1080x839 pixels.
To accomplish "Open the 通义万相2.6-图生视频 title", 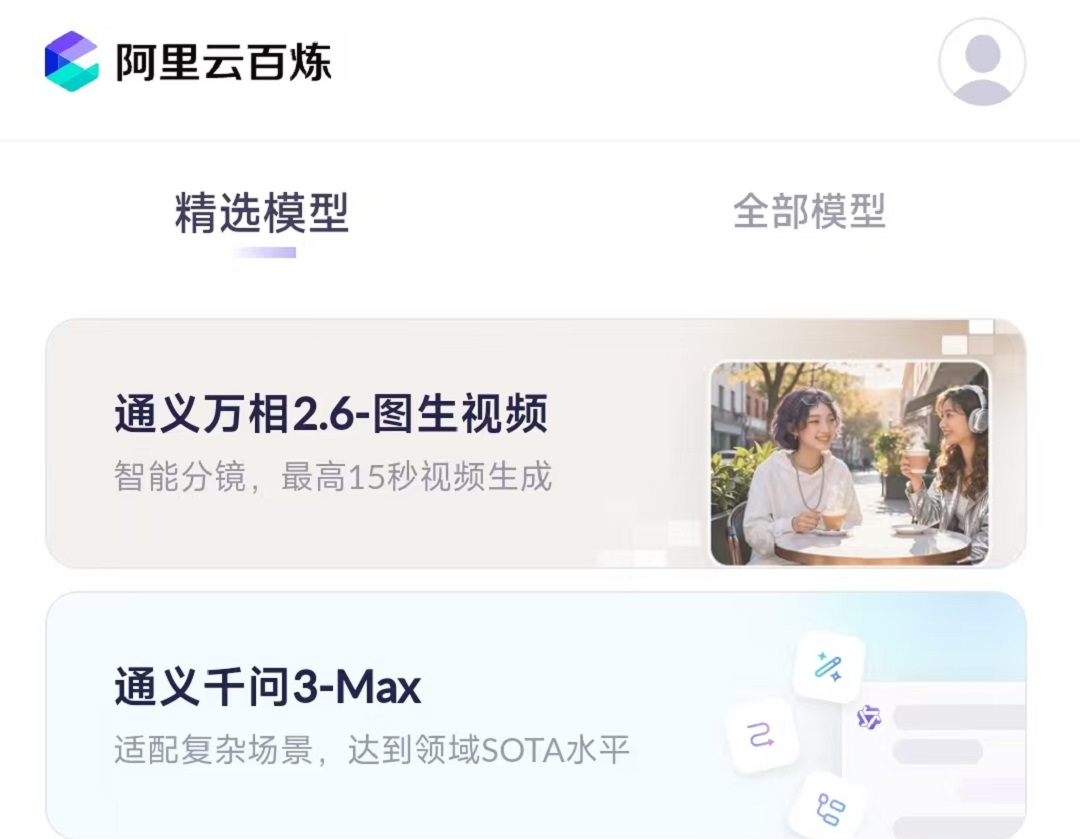I will [331, 414].
